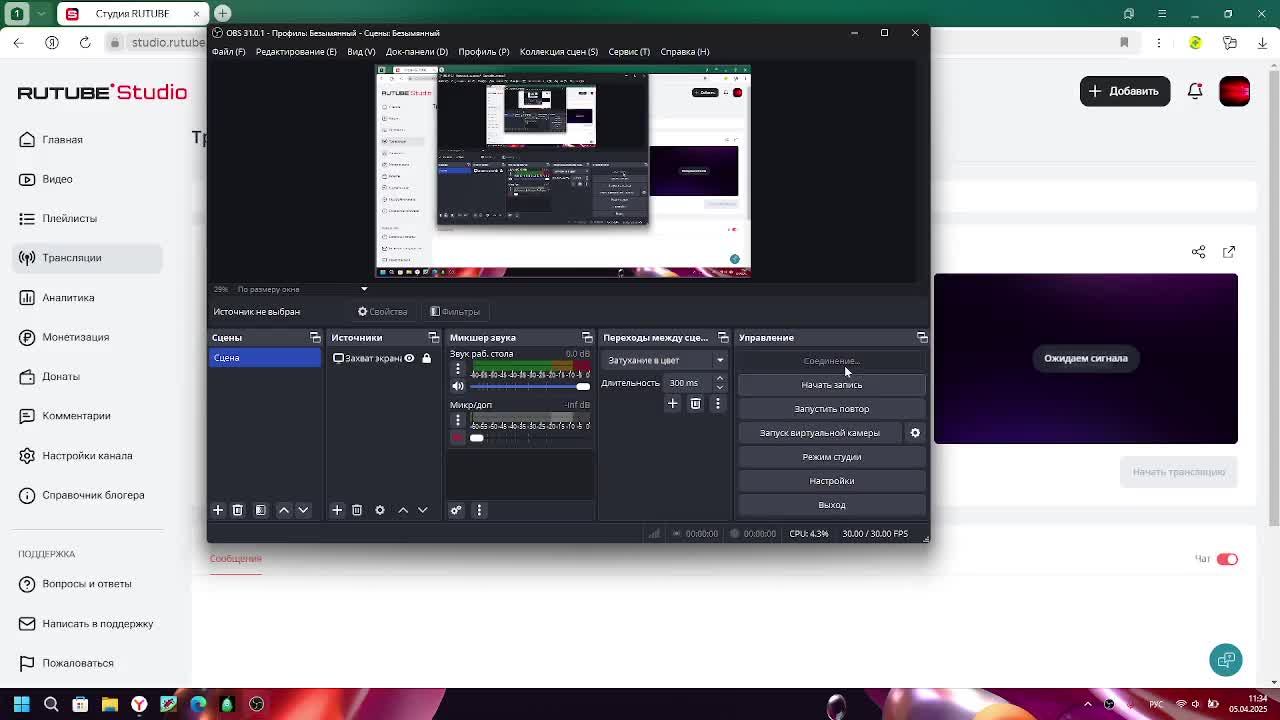The image size is (1280, 720).
Task: Open RUTUBE notifications bell
Action: point(1195,91)
